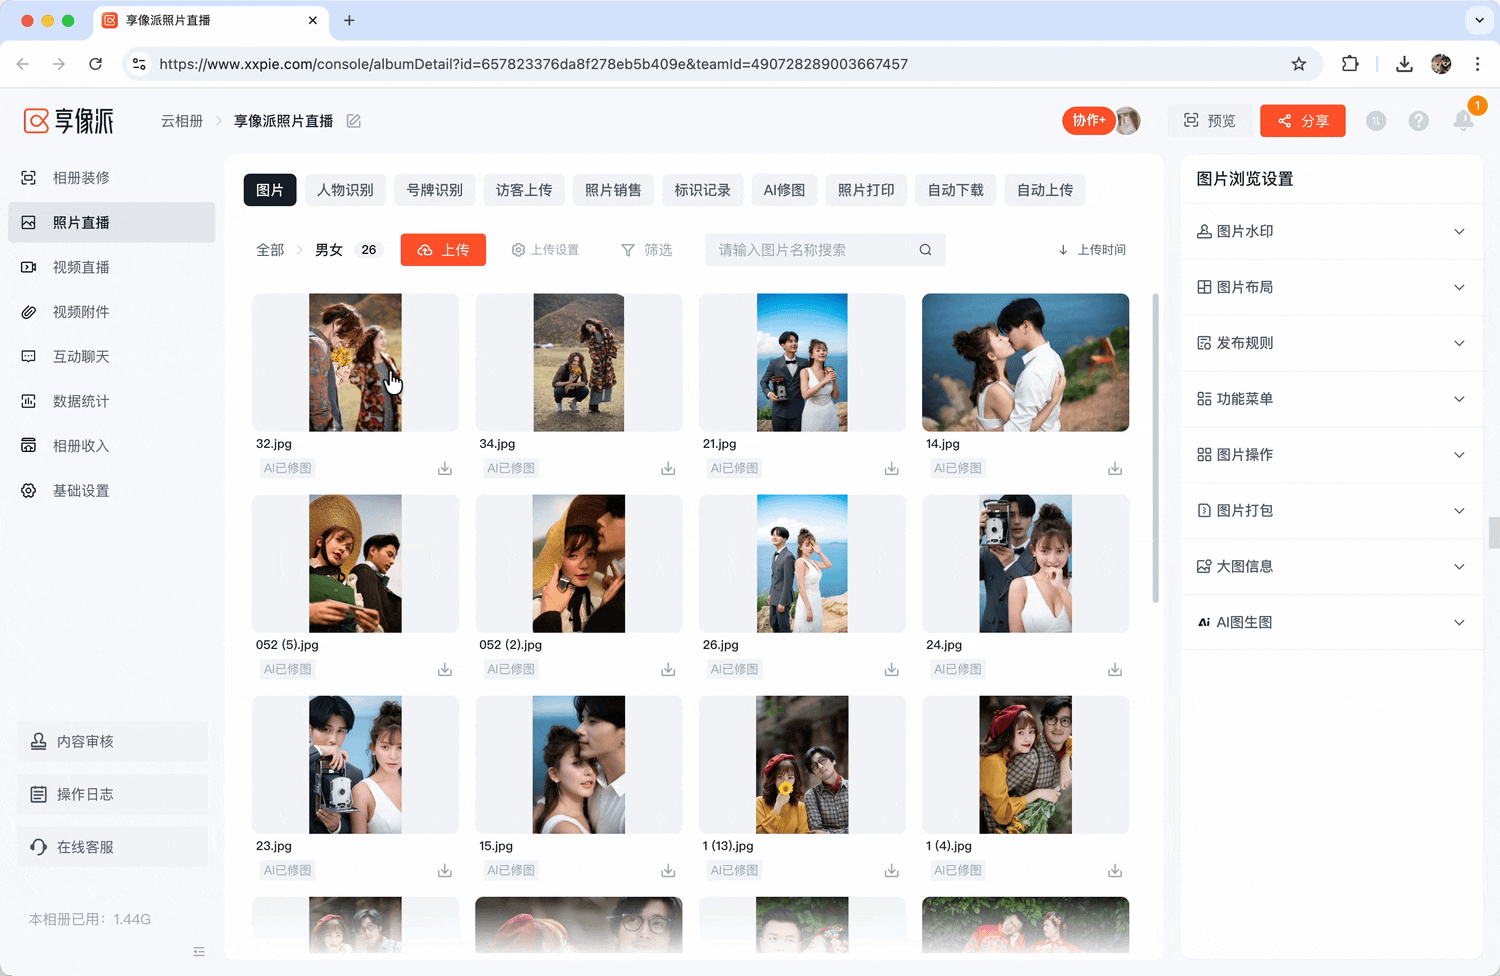The image size is (1500, 976).
Task: Expand 图片布局 settings
Action: pyautogui.click(x=1331, y=287)
